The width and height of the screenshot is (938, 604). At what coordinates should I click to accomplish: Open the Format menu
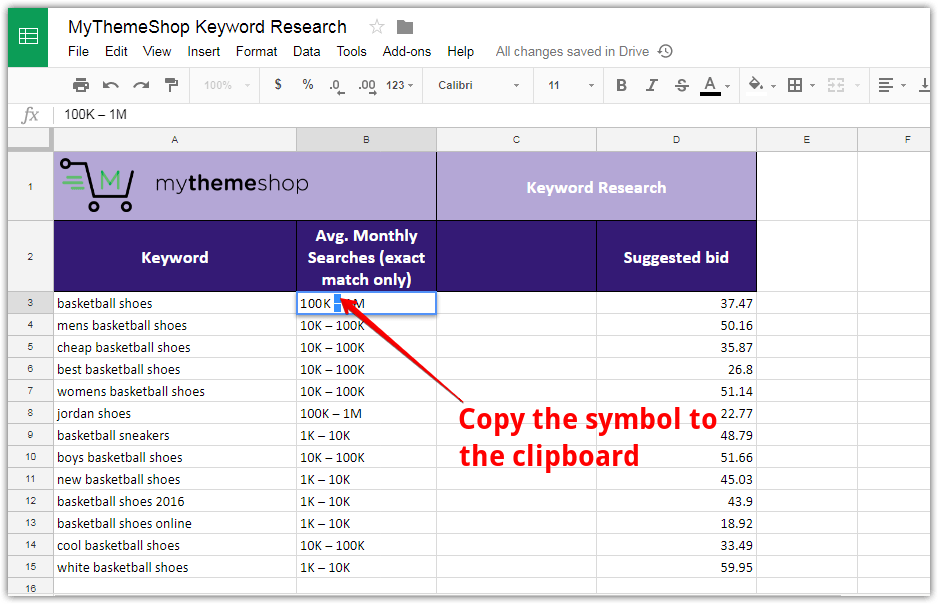pos(256,51)
